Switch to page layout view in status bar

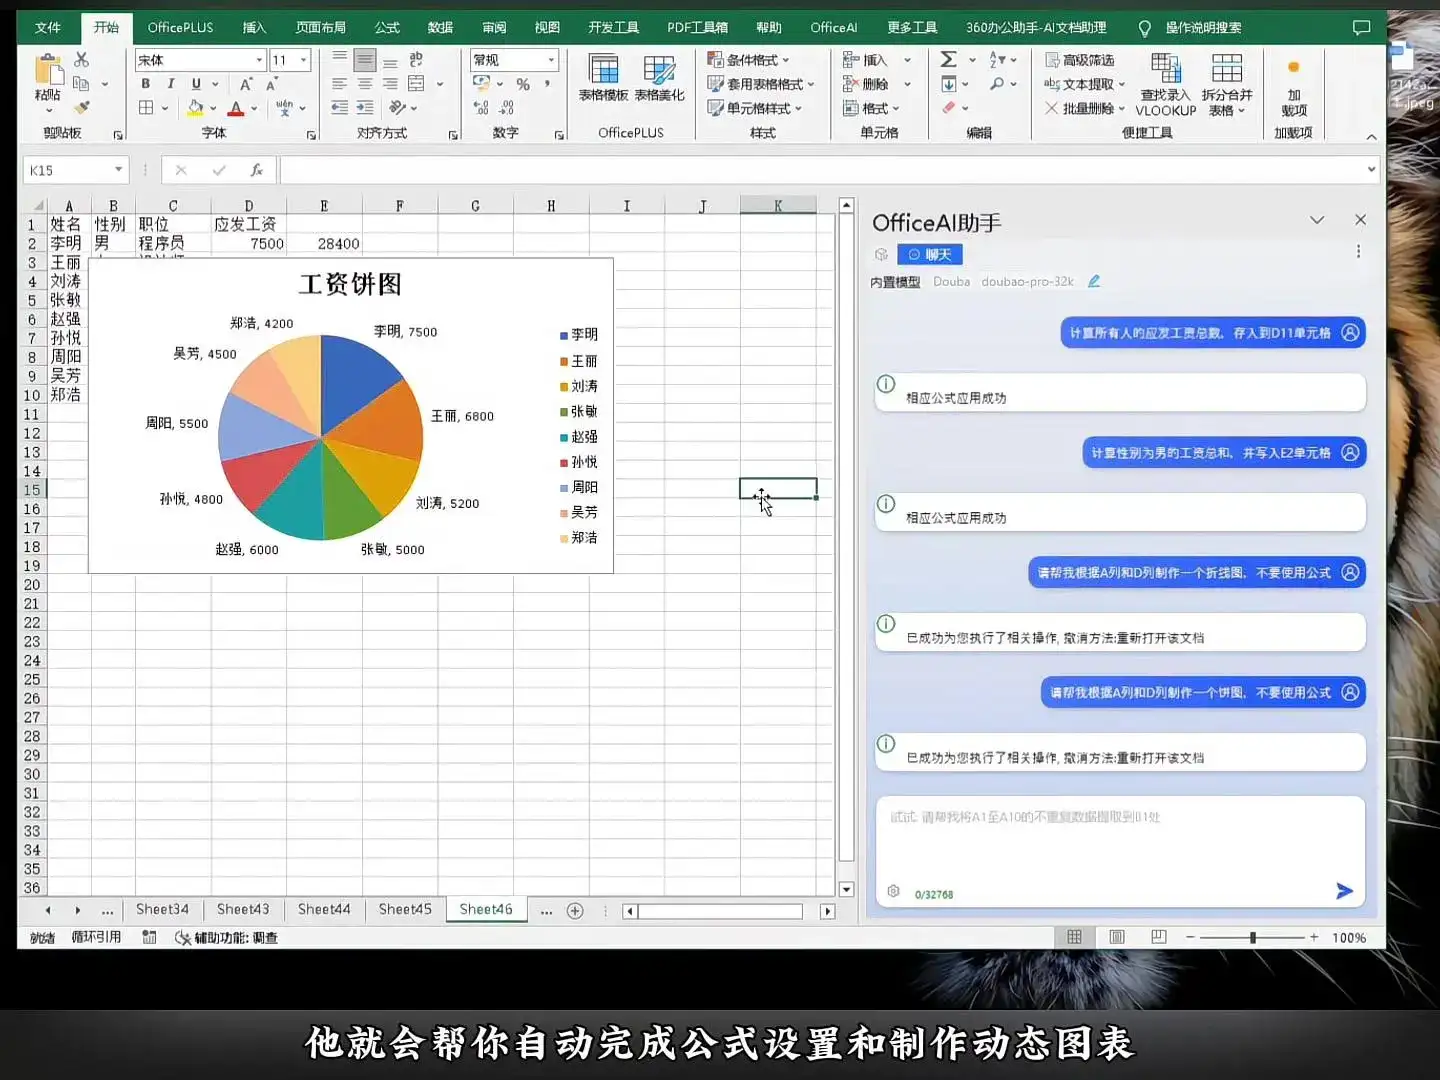(x=1117, y=937)
